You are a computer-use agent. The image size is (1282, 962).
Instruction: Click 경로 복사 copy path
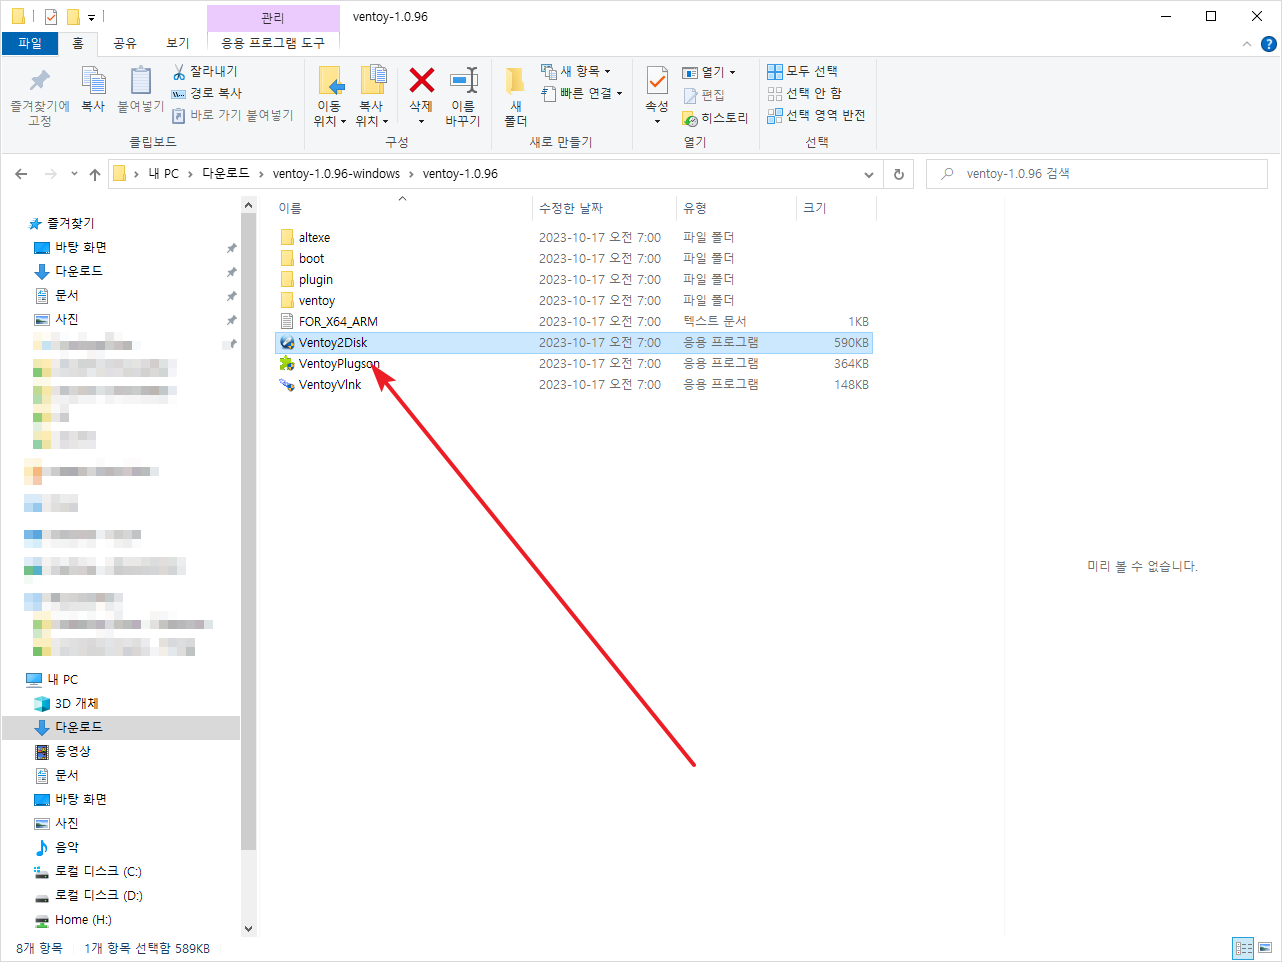[x=207, y=93]
